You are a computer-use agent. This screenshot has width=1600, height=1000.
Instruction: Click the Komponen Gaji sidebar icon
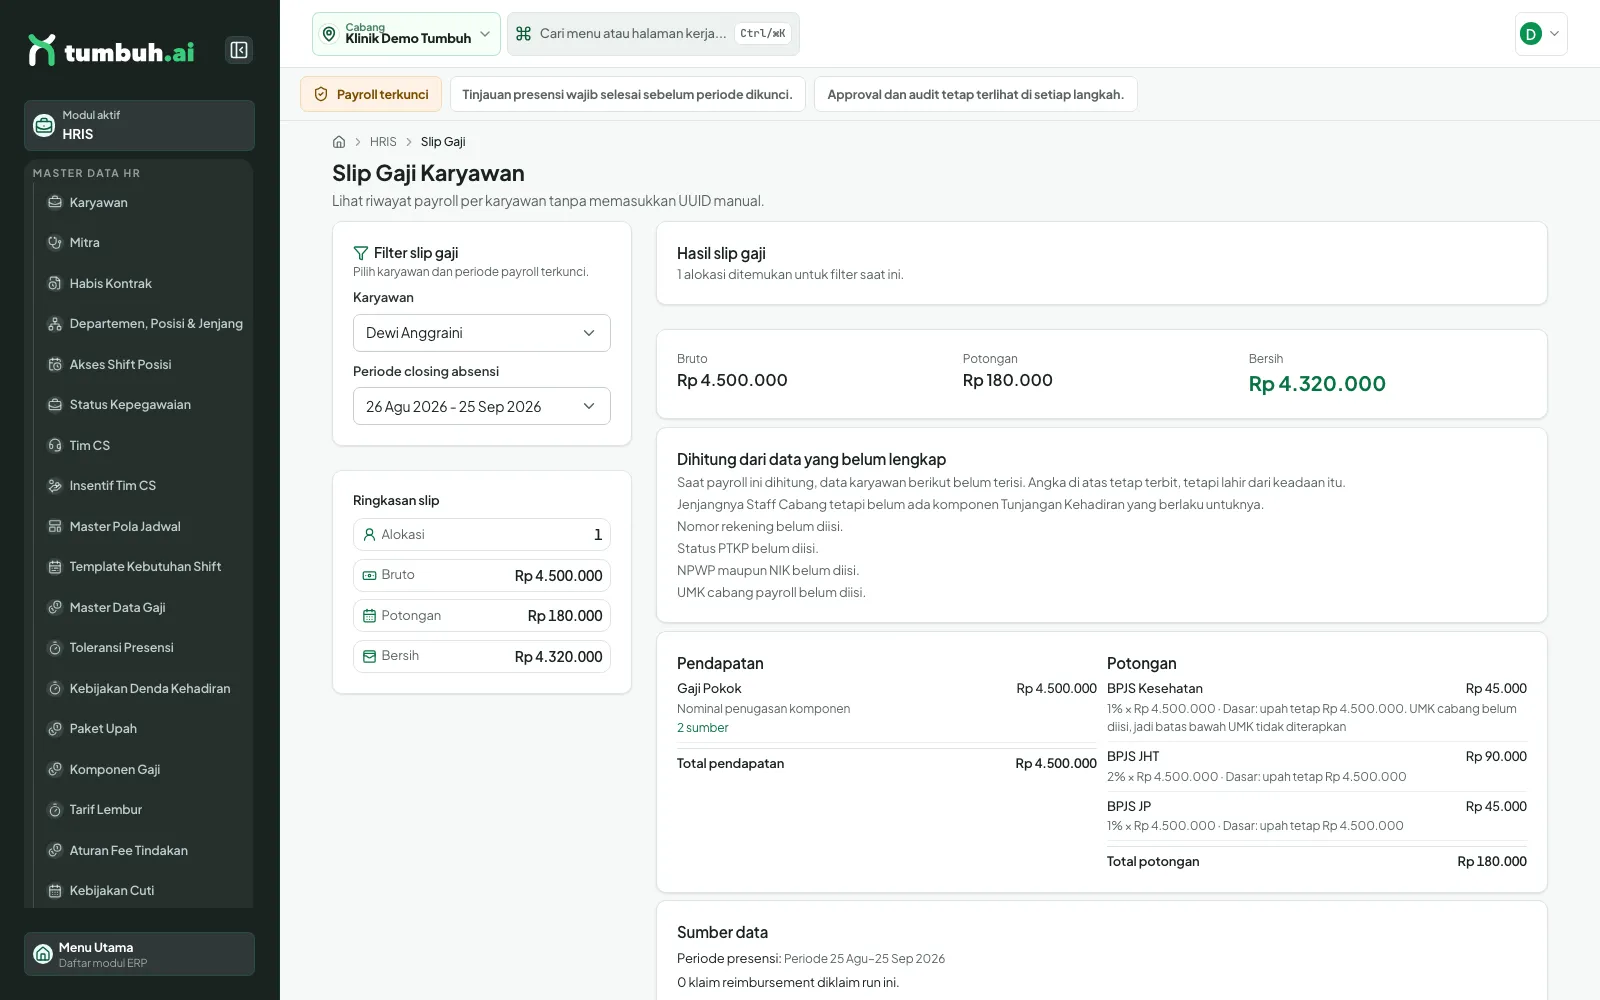coord(55,770)
